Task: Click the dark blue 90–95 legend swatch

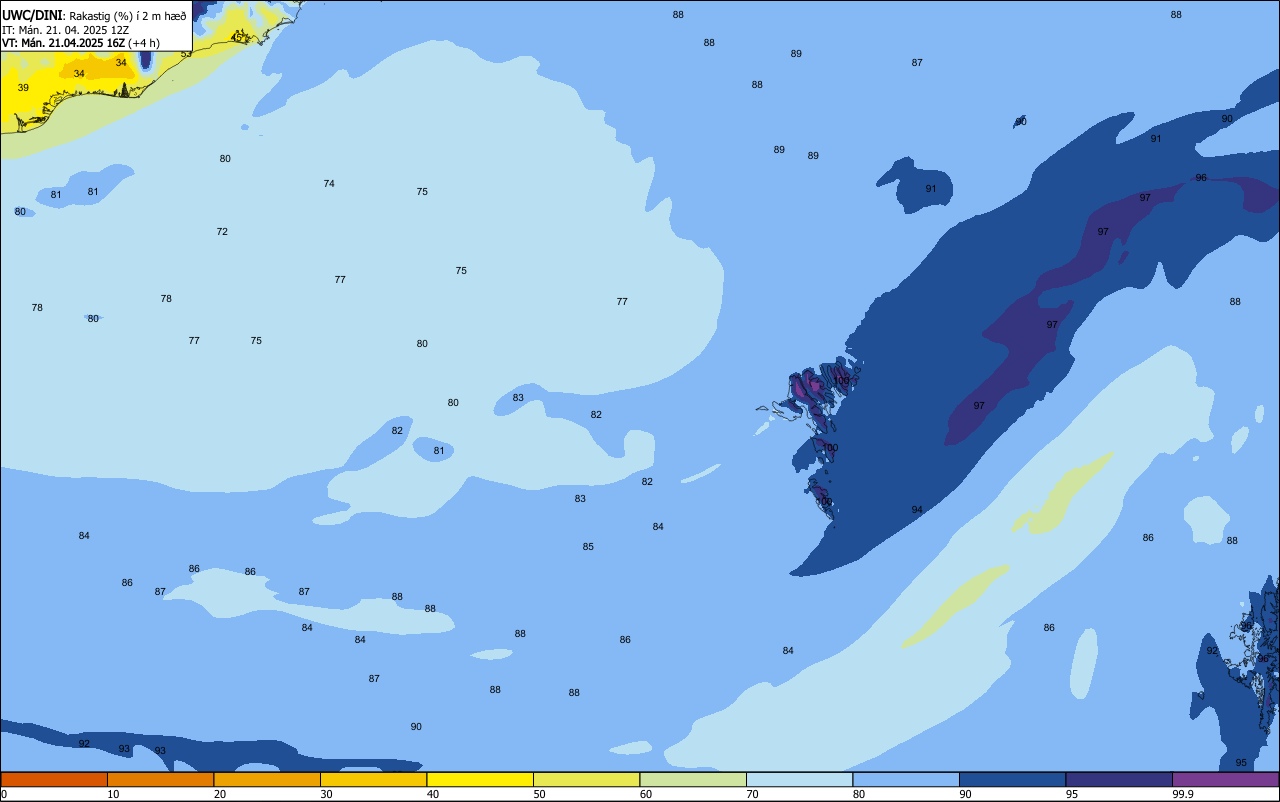Action: pyautogui.click(x=1012, y=779)
